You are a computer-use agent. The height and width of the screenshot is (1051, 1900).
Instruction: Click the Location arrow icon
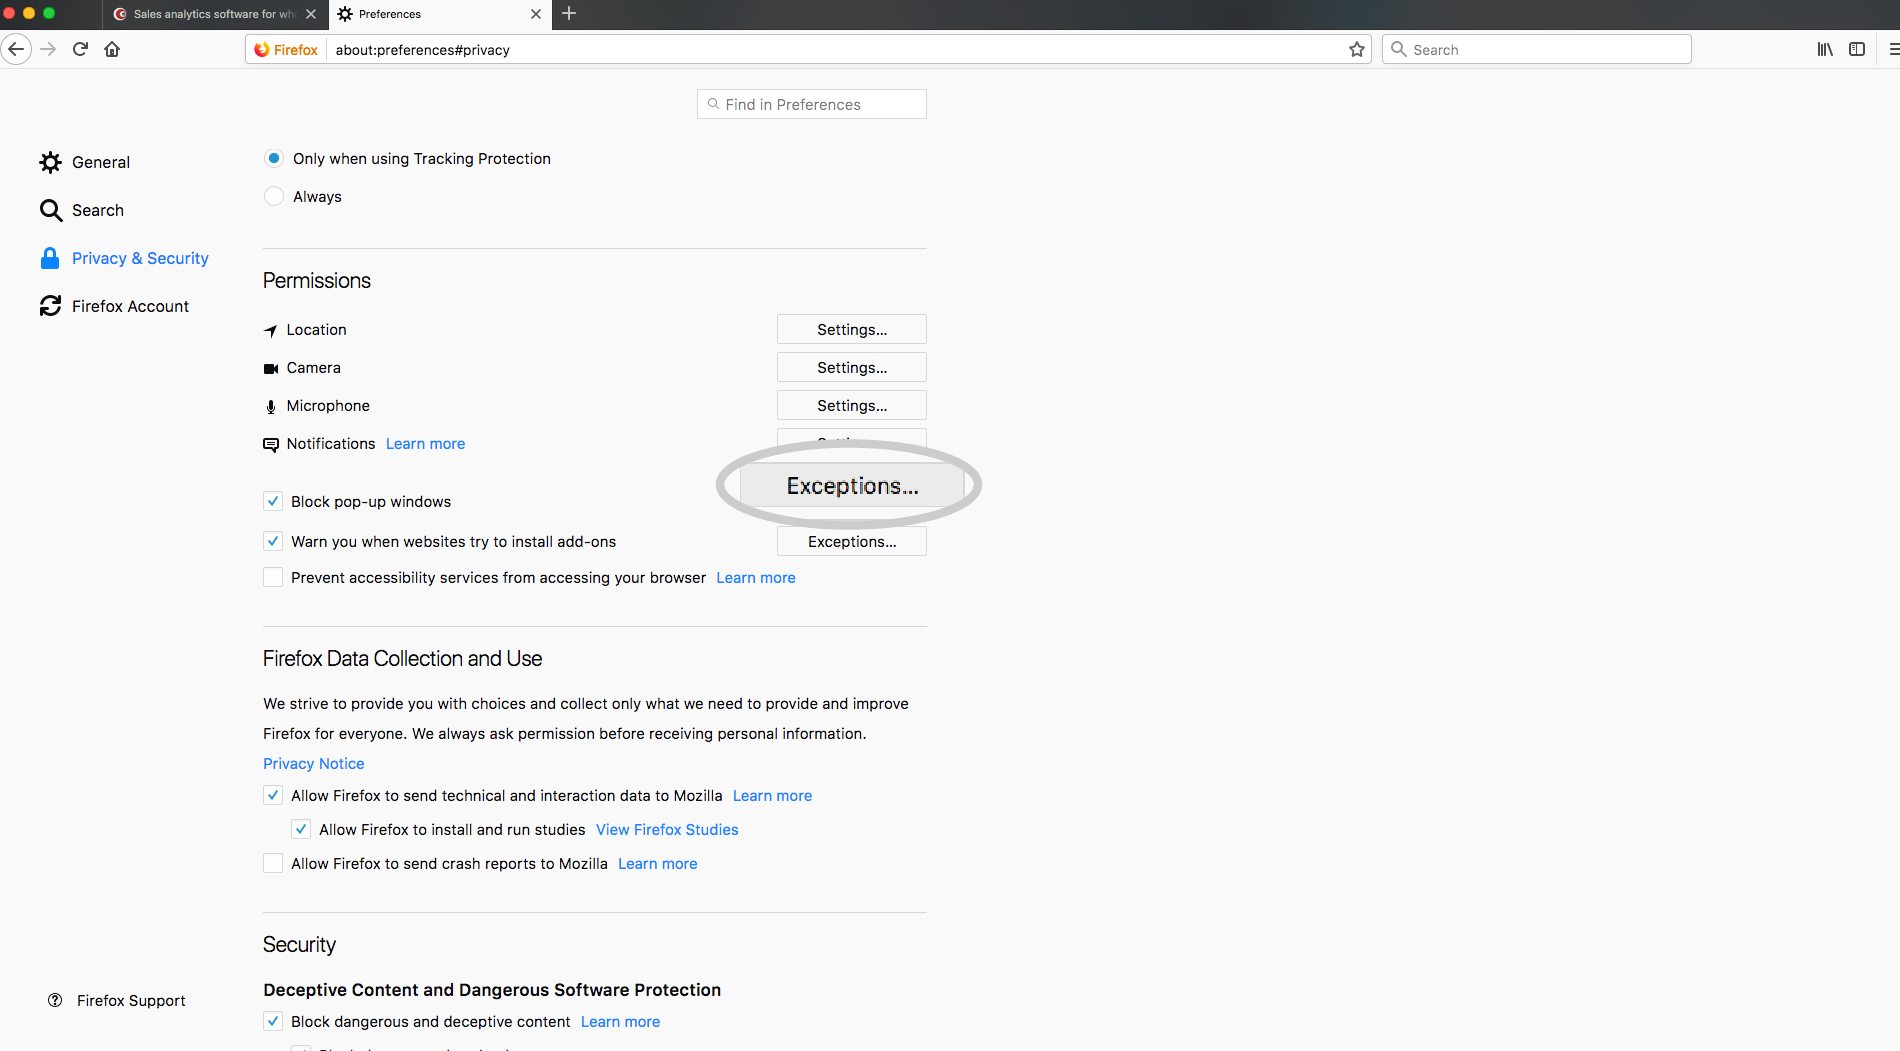[x=271, y=330]
